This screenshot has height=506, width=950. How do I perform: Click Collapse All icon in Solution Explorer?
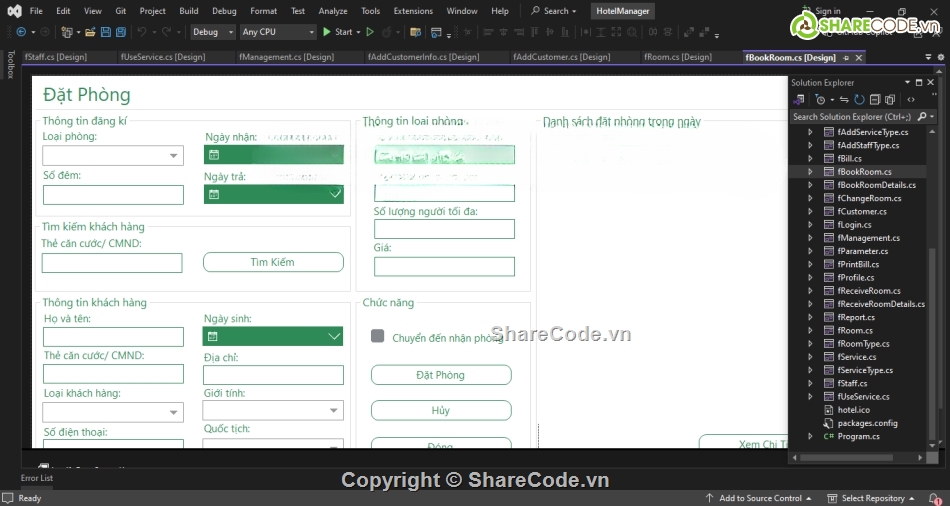[x=875, y=99]
